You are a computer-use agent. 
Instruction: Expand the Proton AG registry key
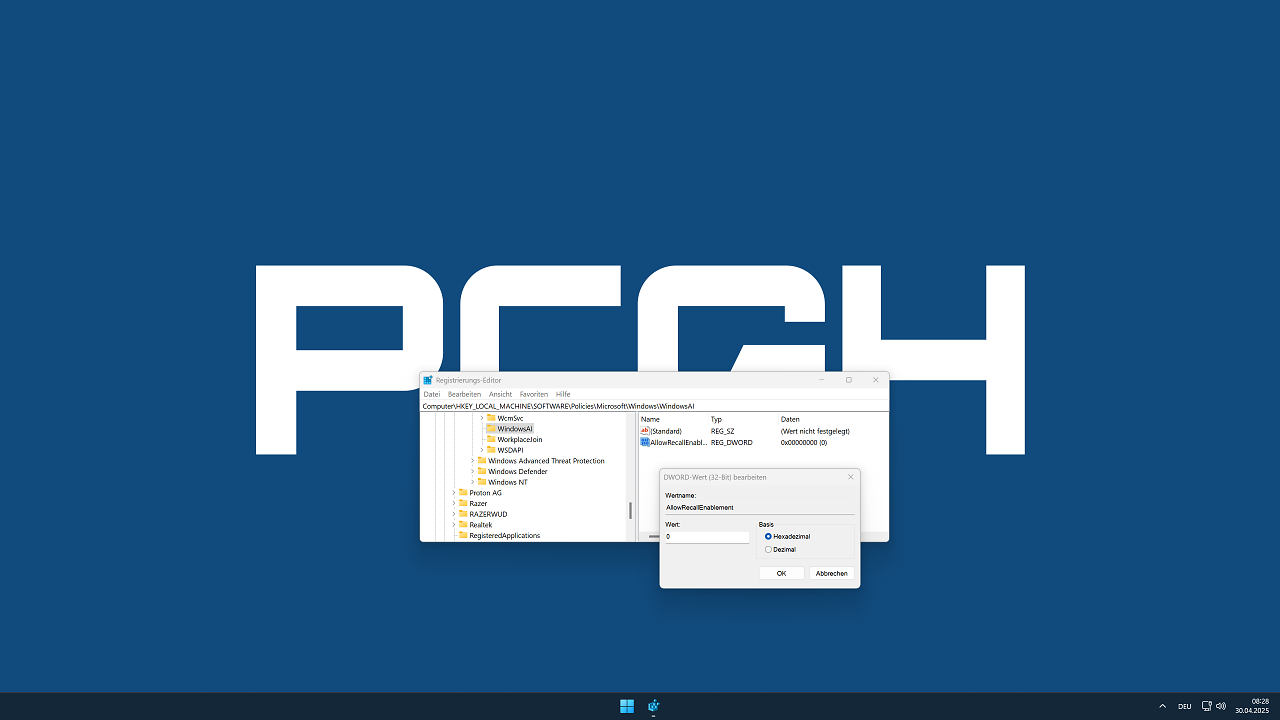[453, 493]
